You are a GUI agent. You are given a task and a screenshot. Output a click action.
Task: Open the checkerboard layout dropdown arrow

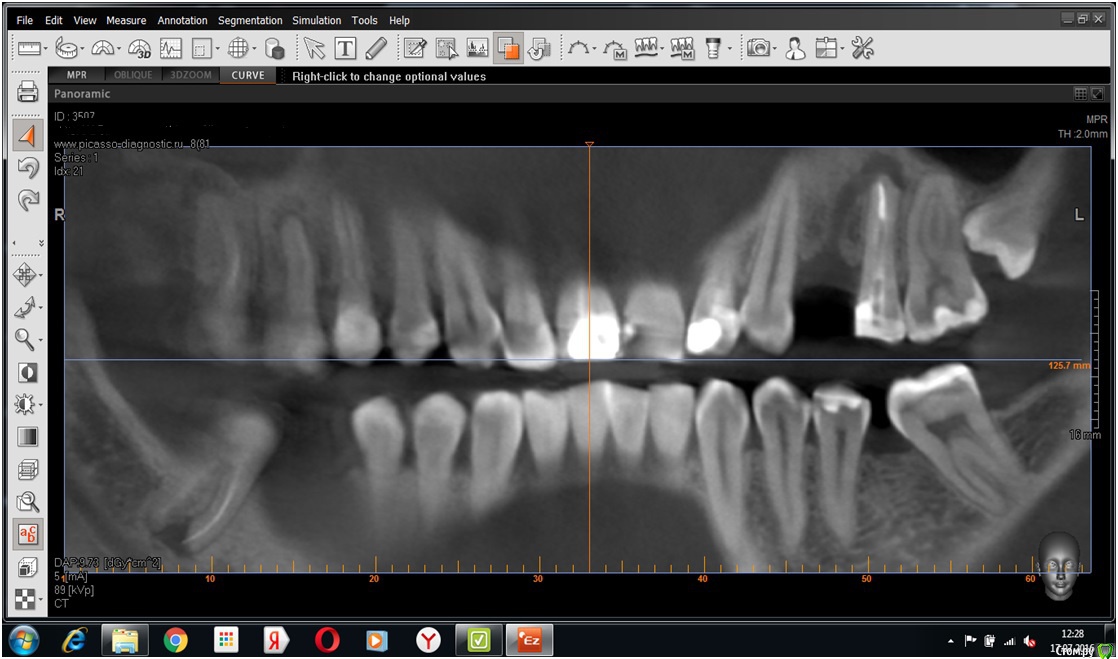tap(41, 600)
